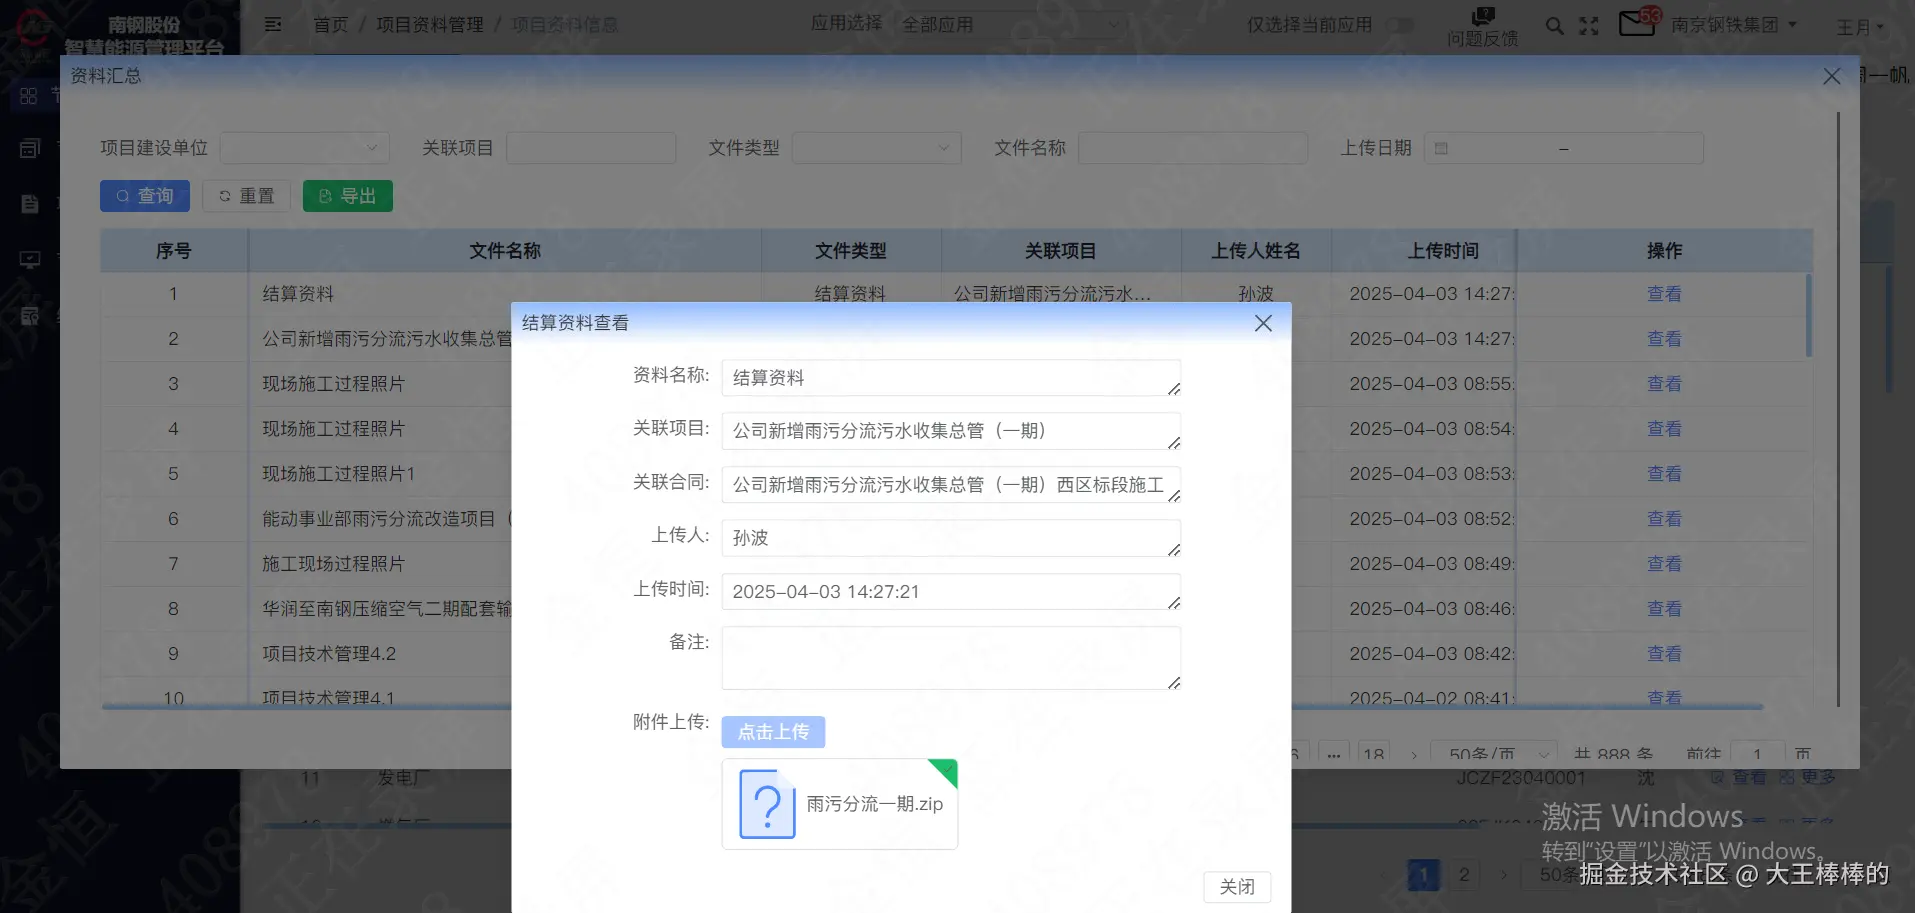Toggle fullscreen with the expand icon
The height and width of the screenshot is (913, 1915).
click(1589, 26)
